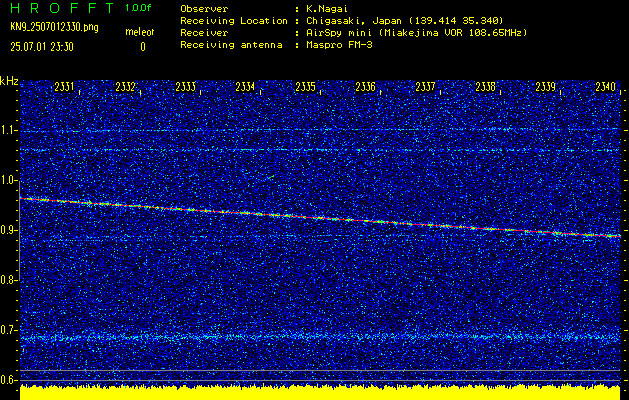The width and height of the screenshot is (629, 400).
Task: Click the AirSpy mini receiver description
Action: (417, 33)
